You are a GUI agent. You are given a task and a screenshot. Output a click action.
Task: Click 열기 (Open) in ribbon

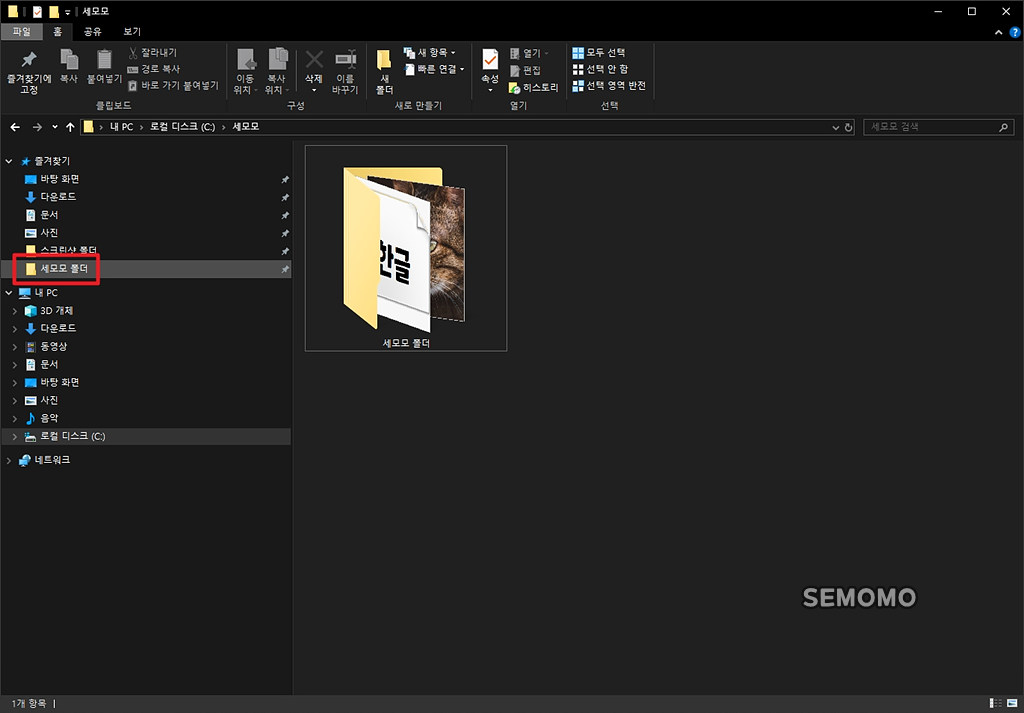pyautogui.click(x=529, y=53)
